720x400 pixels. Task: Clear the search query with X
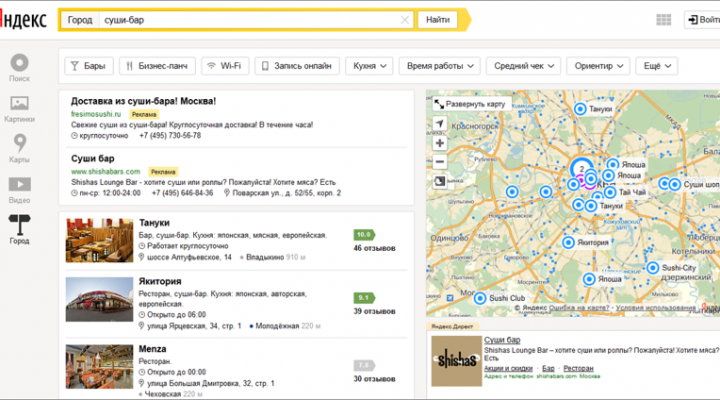[405, 20]
